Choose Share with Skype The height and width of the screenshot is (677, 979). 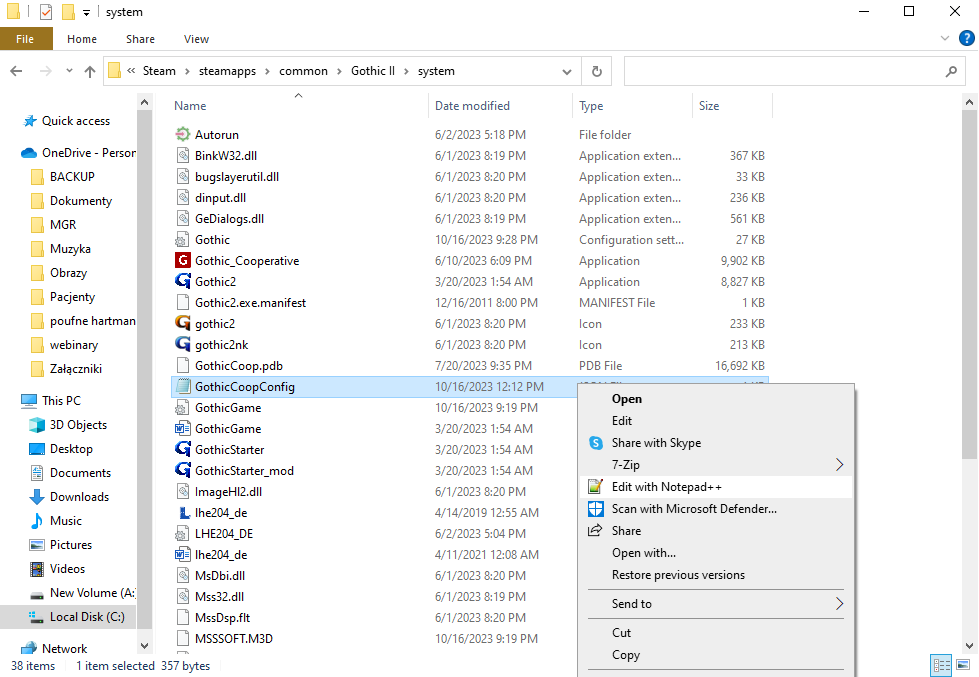coord(716,443)
